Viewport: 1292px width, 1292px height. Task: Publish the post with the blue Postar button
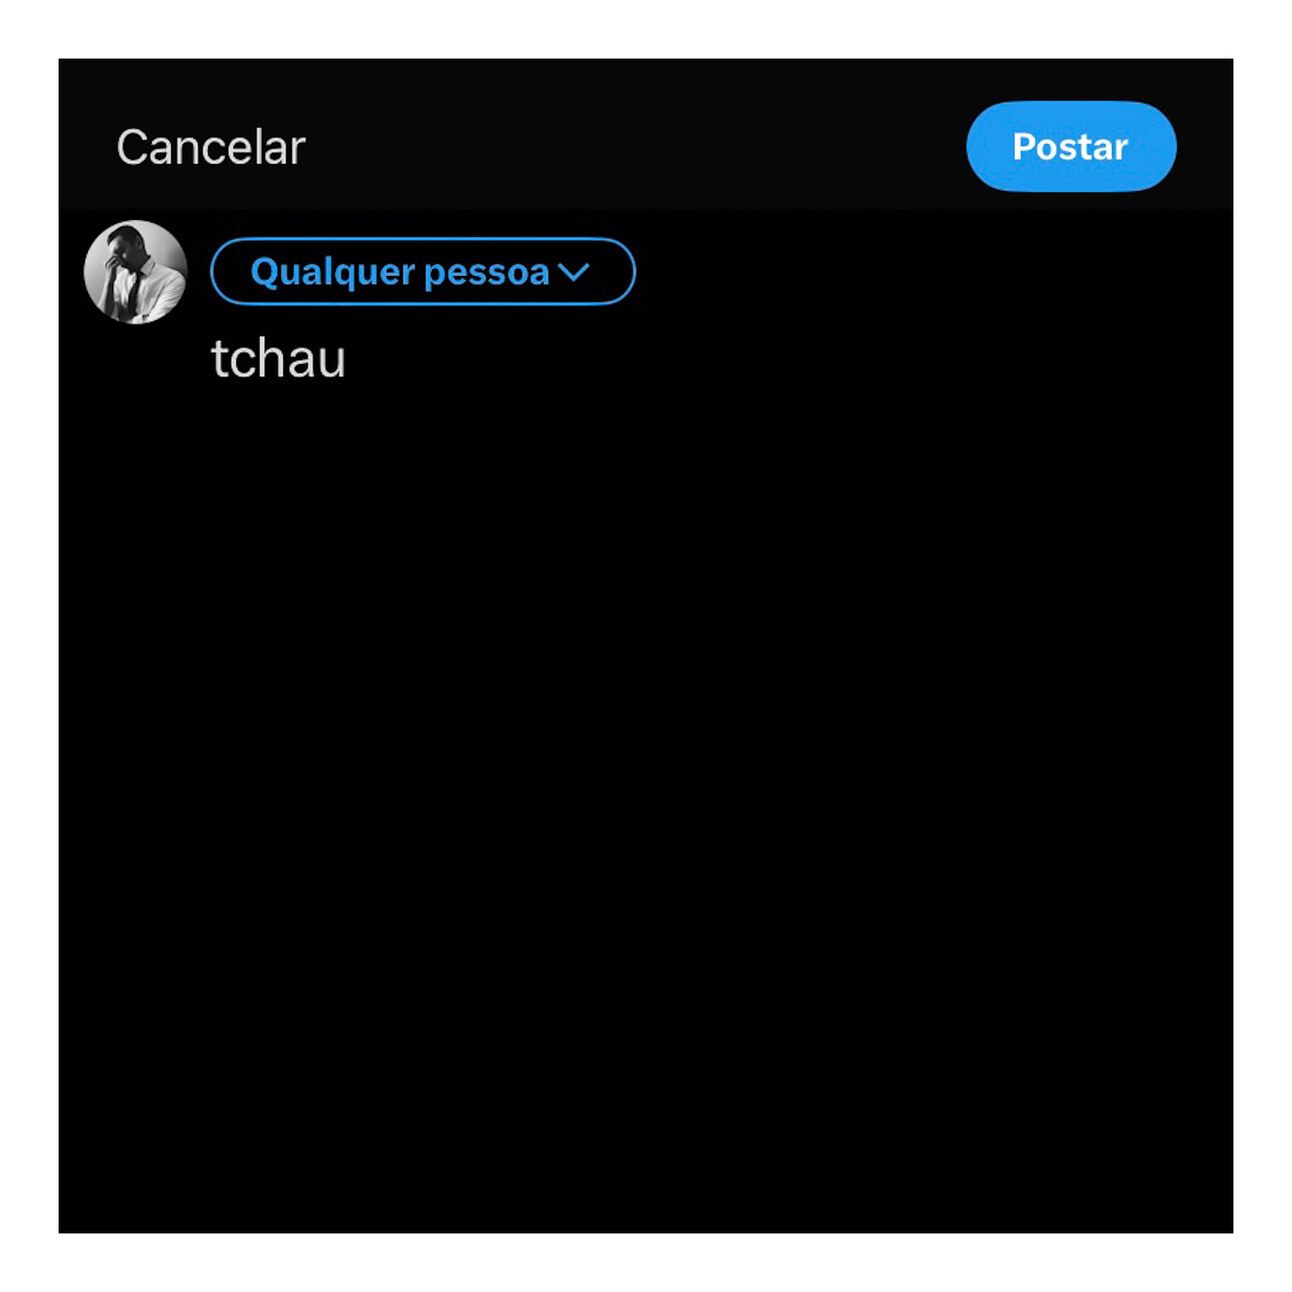[x=1071, y=146]
